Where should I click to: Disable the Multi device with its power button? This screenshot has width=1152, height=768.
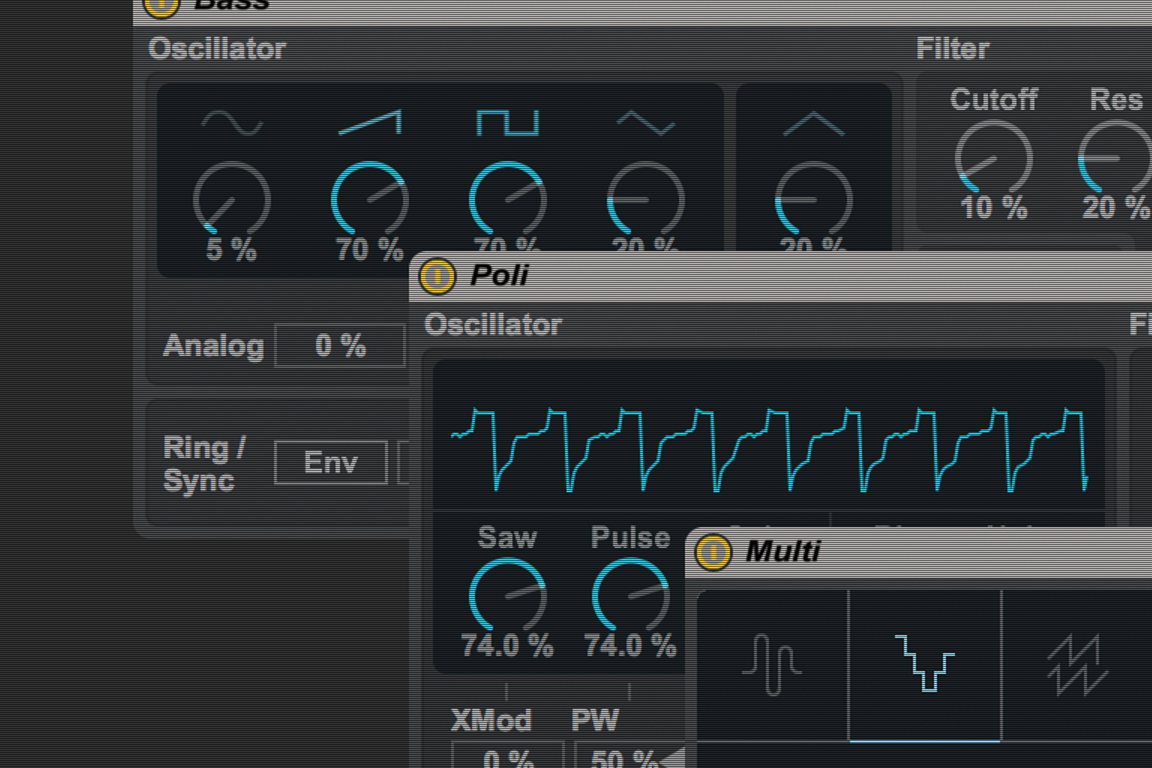click(x=713, y=552)
